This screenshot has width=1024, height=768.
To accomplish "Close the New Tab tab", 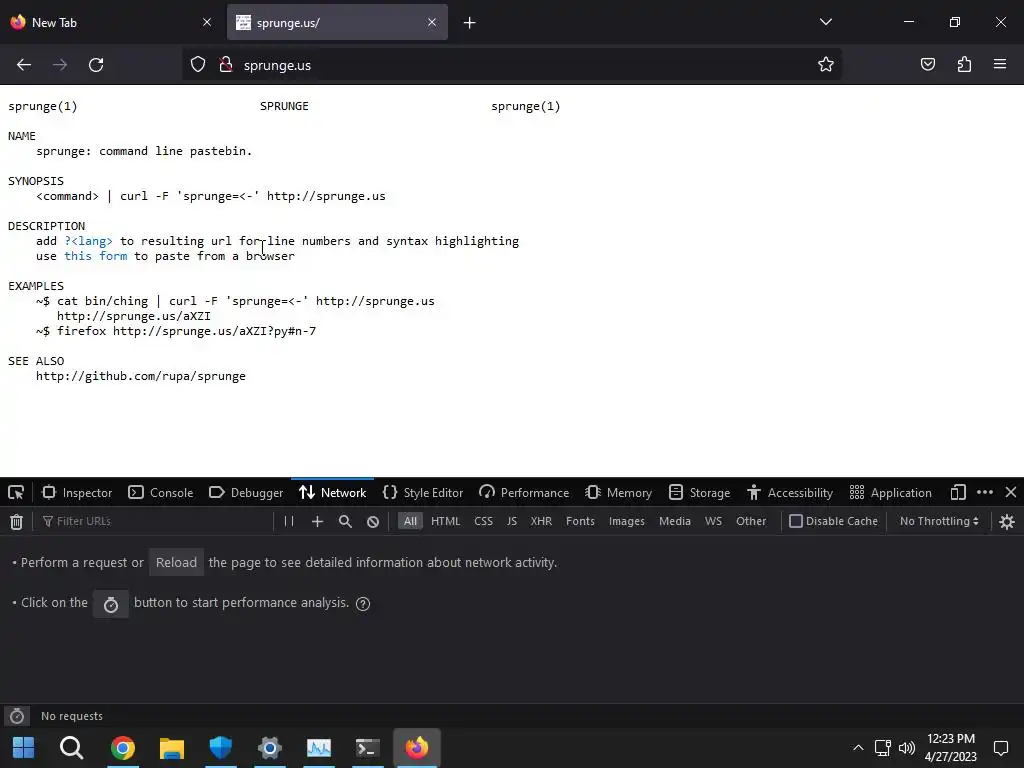I will point(207,22).
